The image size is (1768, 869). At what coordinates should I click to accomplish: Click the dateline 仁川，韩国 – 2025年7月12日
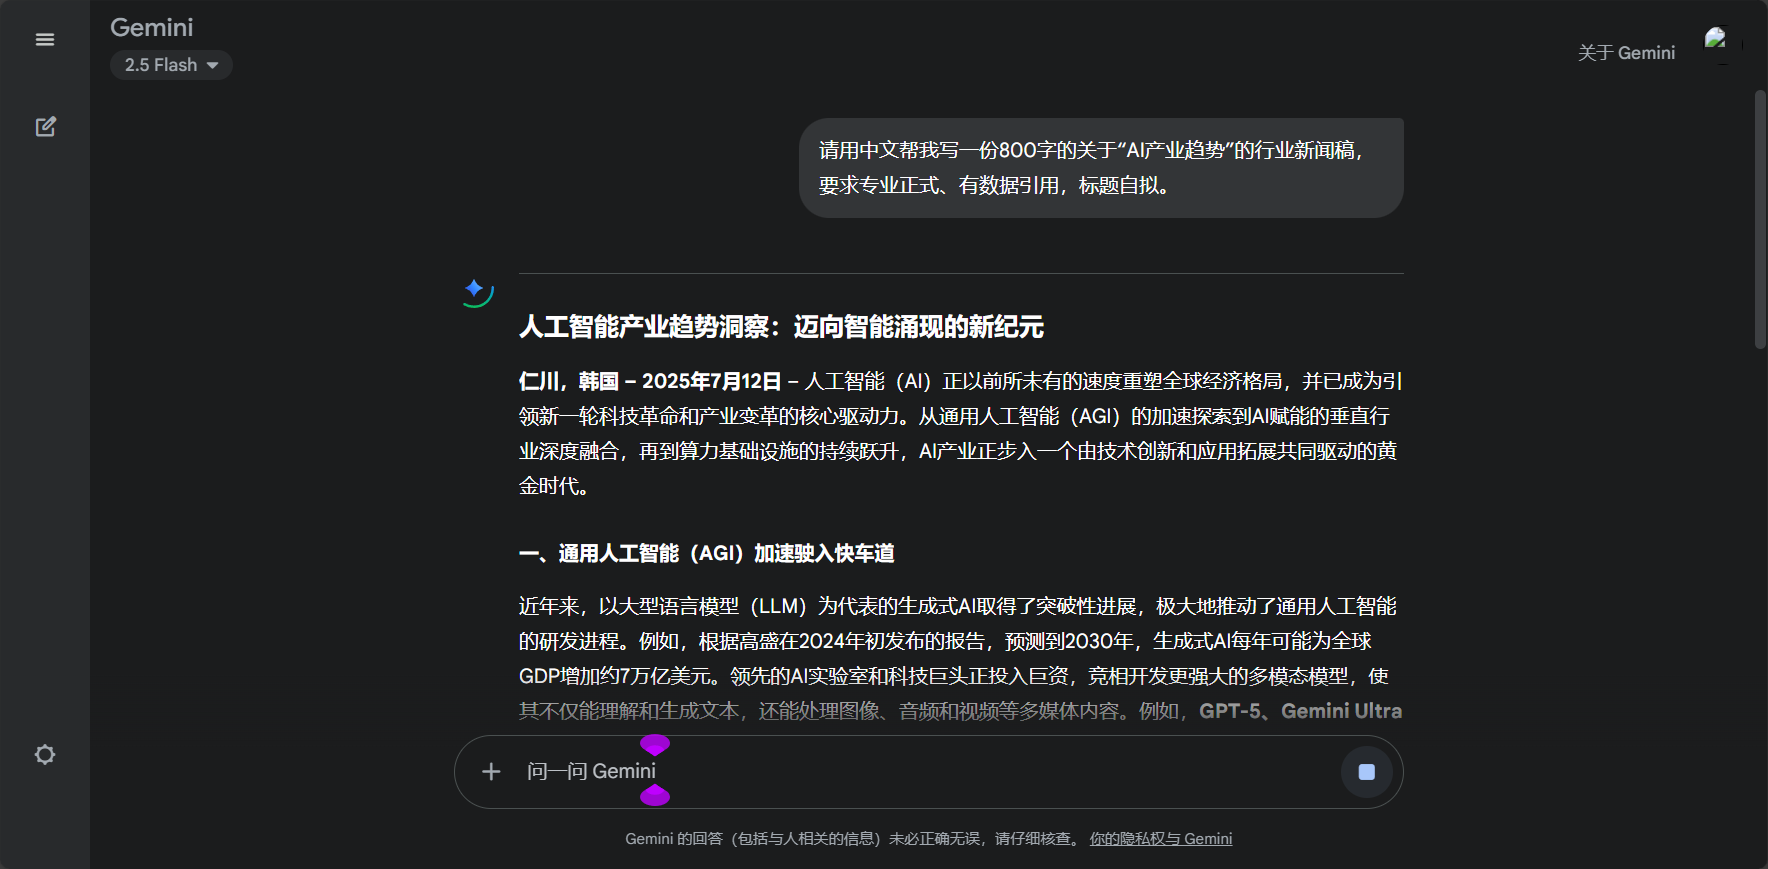tap(650, 381)
